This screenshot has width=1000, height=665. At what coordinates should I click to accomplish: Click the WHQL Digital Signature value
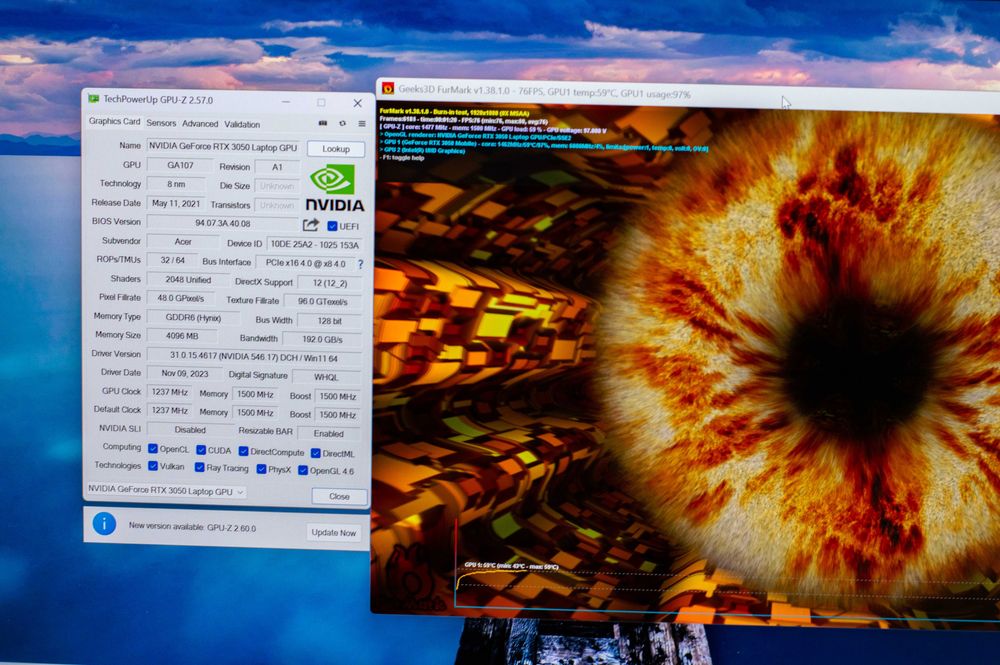tap(326, 377)
